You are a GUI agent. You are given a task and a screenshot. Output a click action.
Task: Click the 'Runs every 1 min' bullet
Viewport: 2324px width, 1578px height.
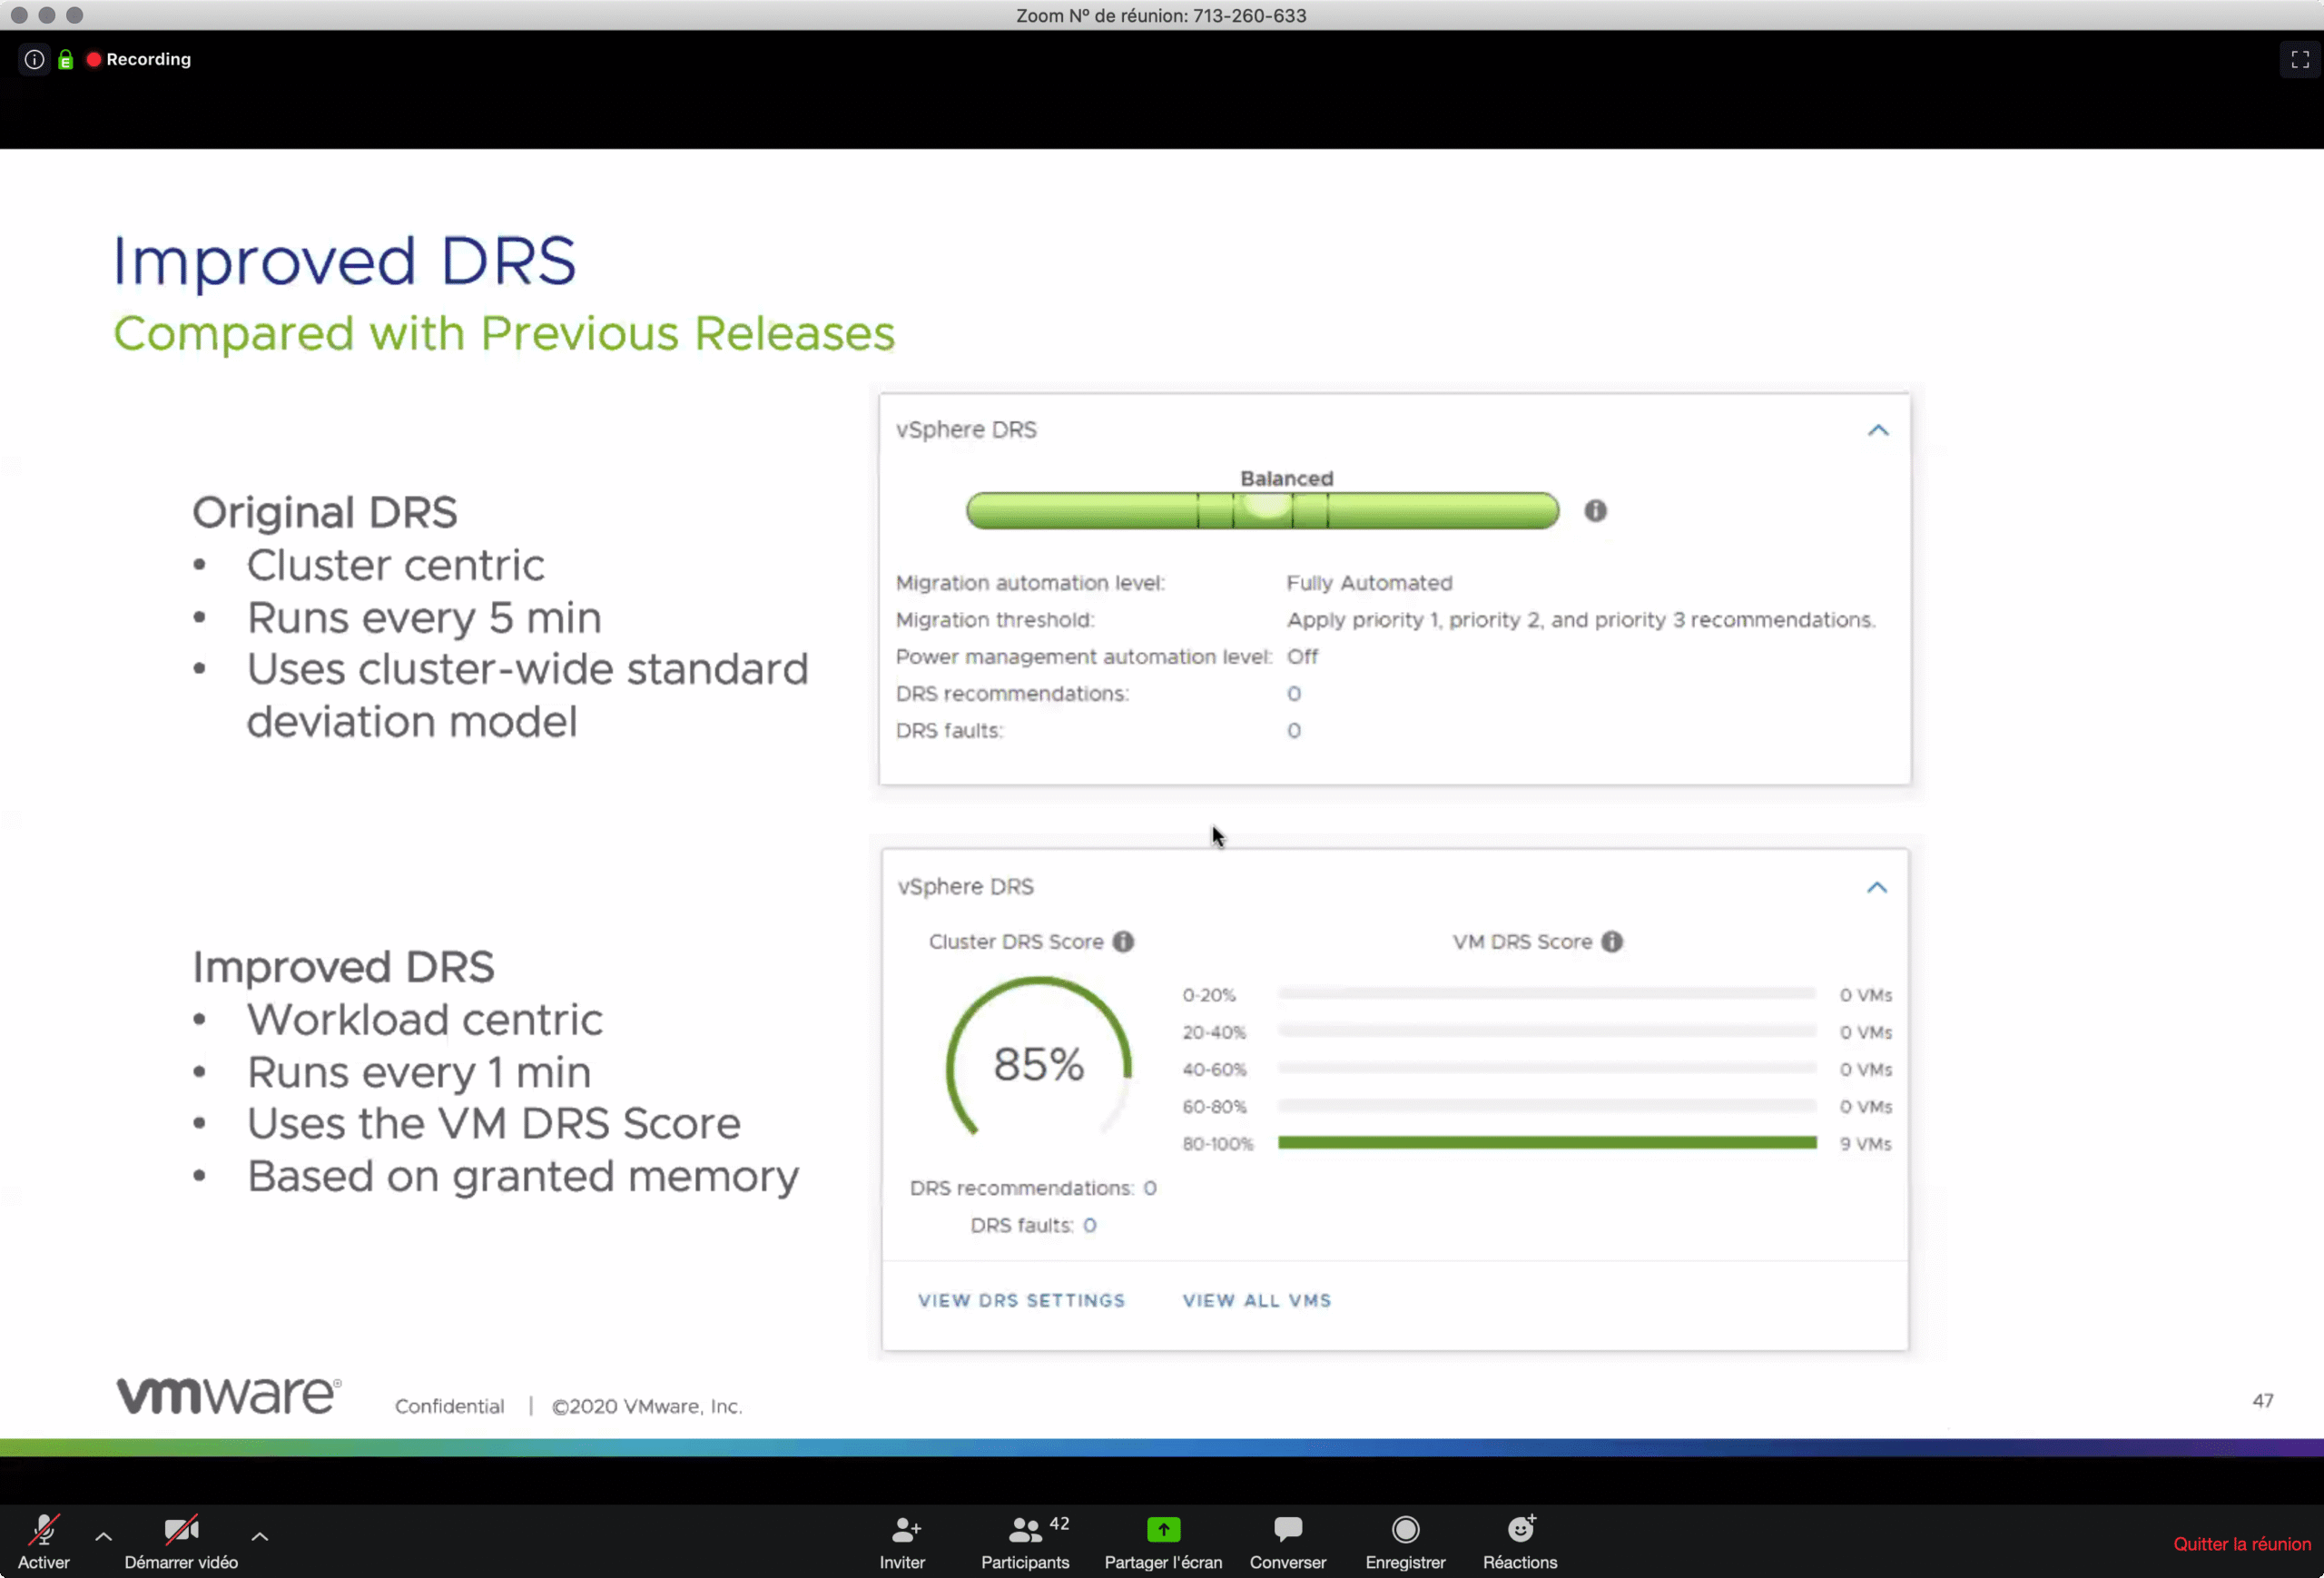click(419, 1072)
